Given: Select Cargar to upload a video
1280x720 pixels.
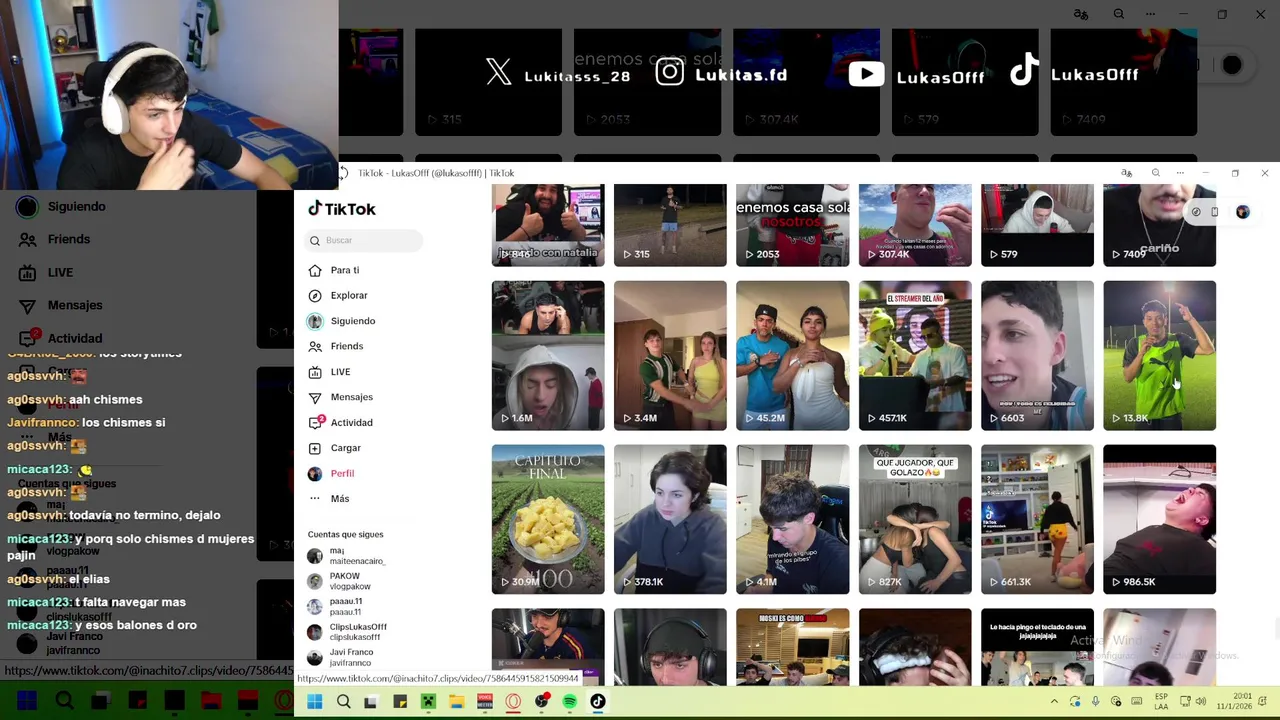Looking at the screenshot, I should pyautogui.click(x=345, y=448).
